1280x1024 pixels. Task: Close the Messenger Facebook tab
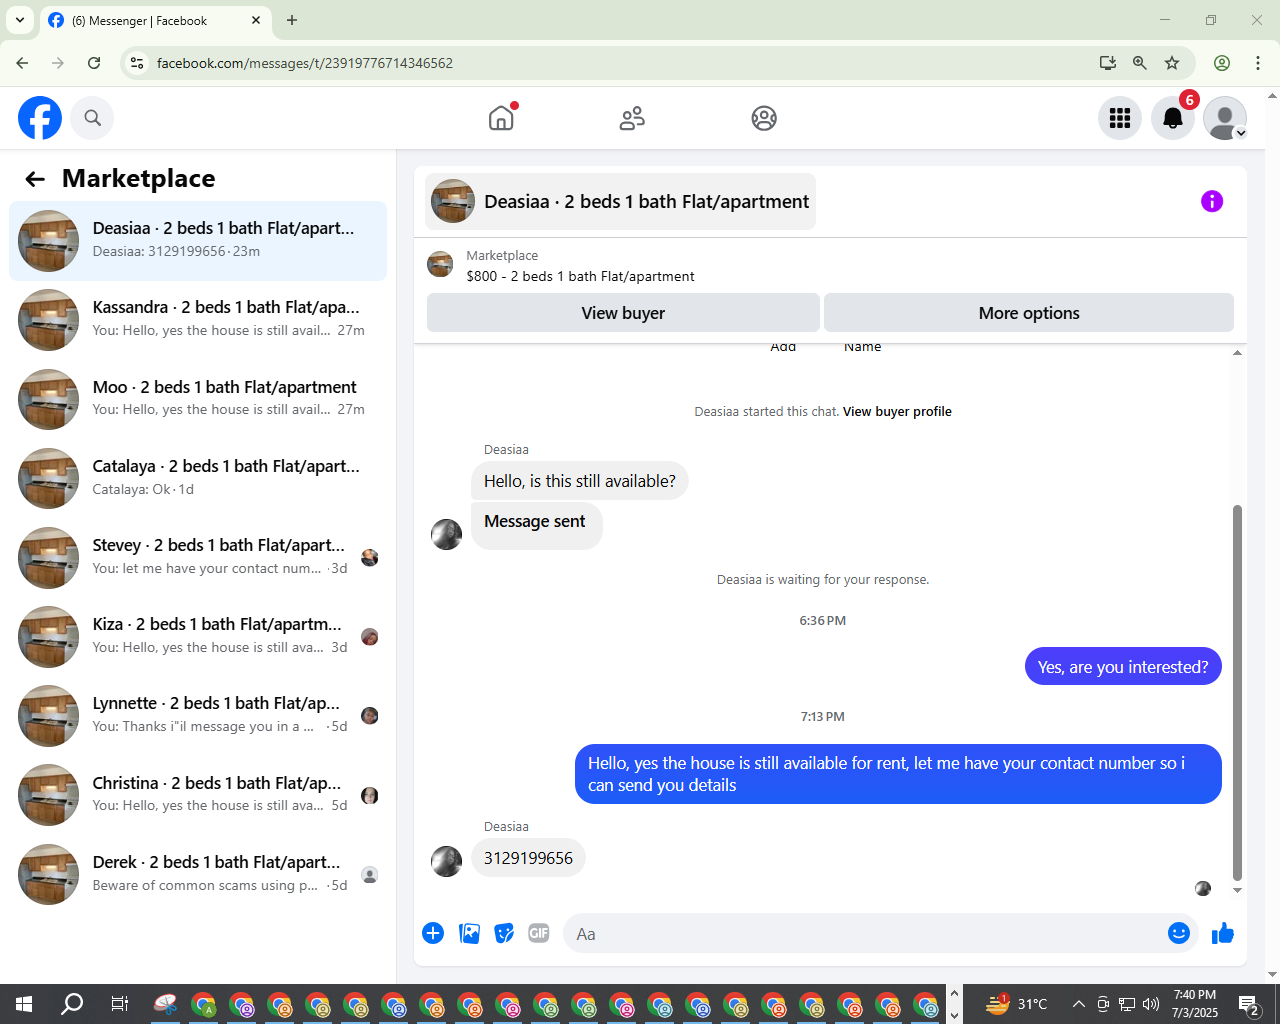tap(256, 20)
